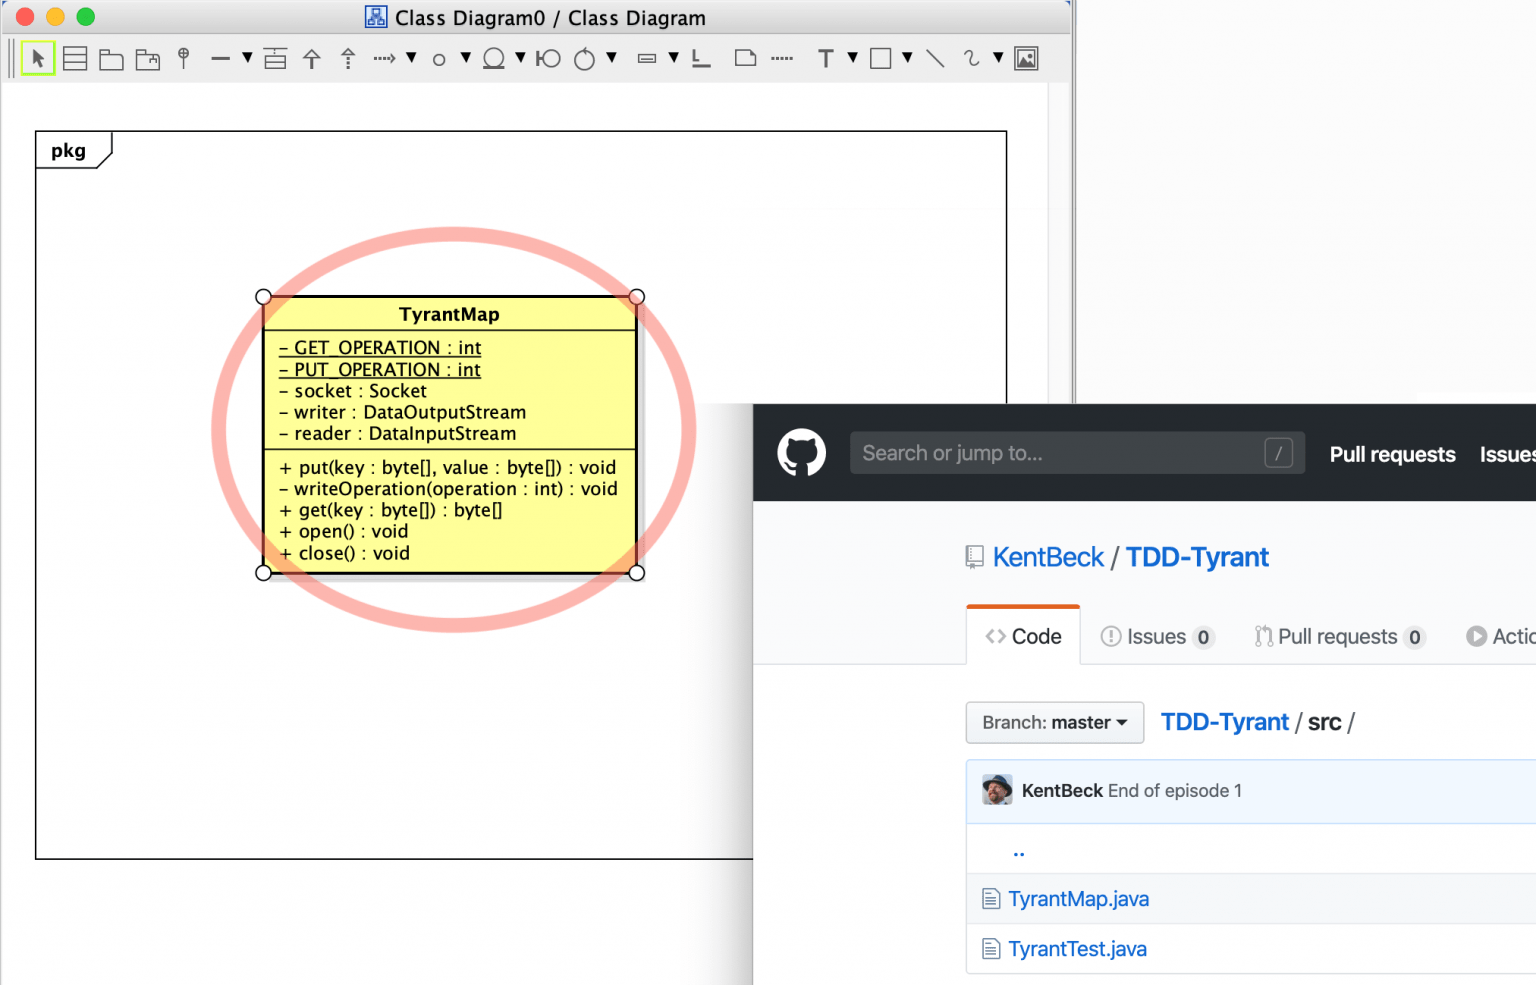Choose the Text tool
Viewport: 1536px width, 985px height.
(x=825, y=59)
